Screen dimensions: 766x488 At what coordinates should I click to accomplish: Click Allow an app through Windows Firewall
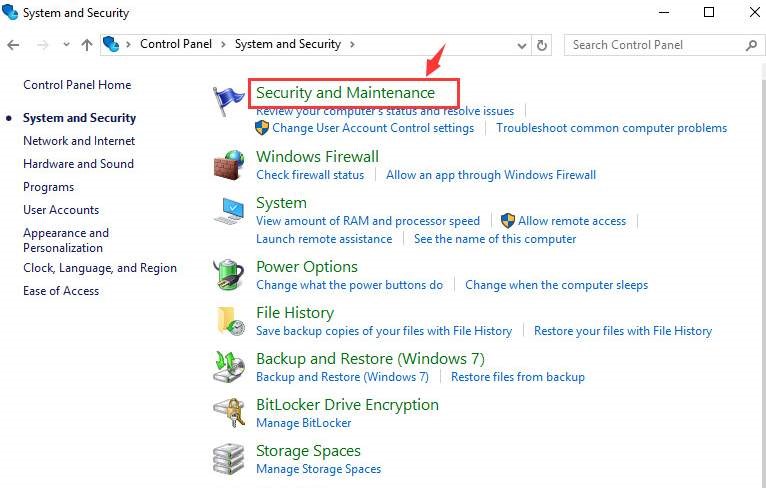coord(491,175)
